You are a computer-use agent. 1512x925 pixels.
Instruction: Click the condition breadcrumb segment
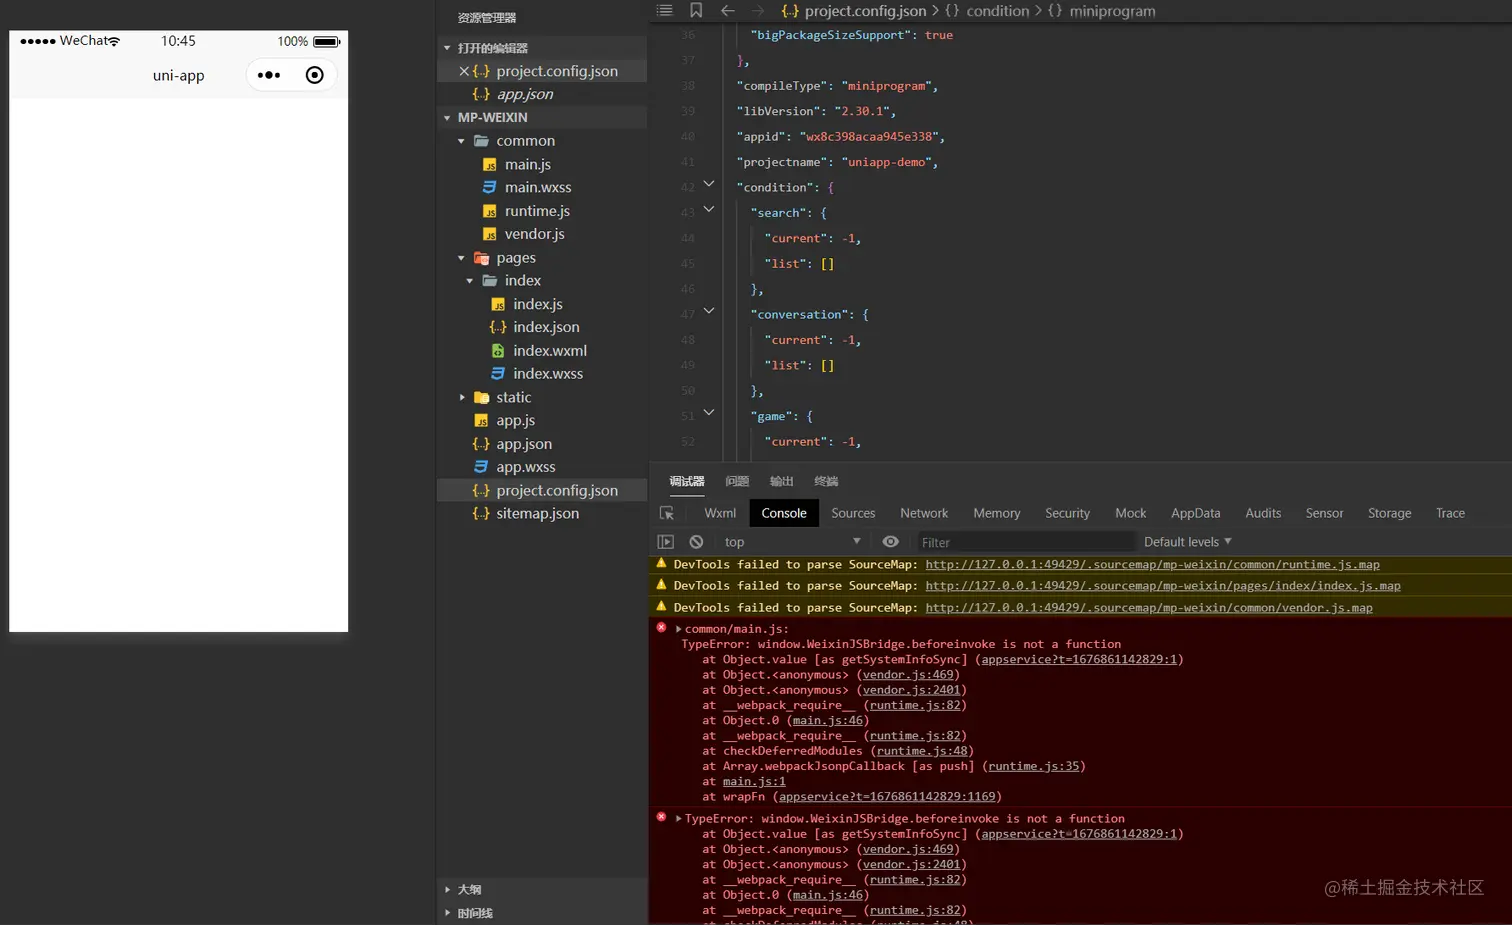click(998, 11)
